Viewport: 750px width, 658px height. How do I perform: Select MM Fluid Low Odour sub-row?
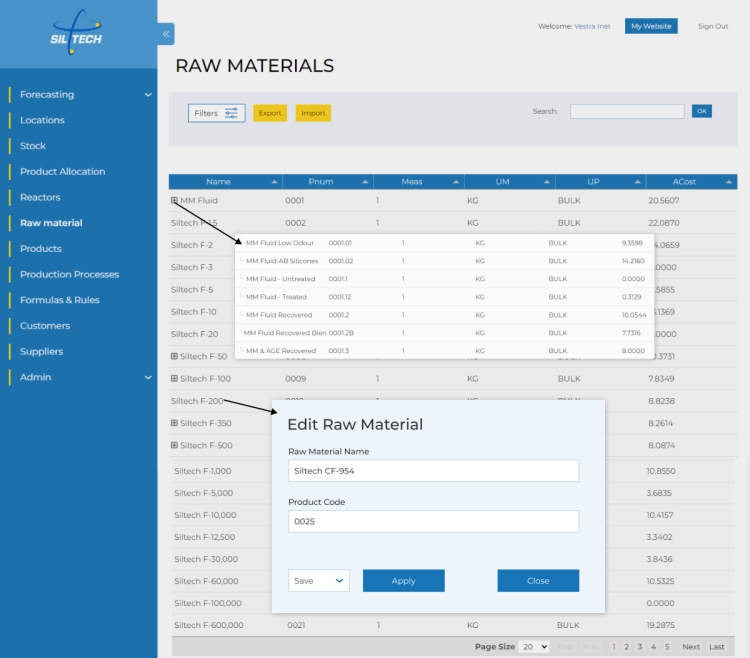click(444, 243)
